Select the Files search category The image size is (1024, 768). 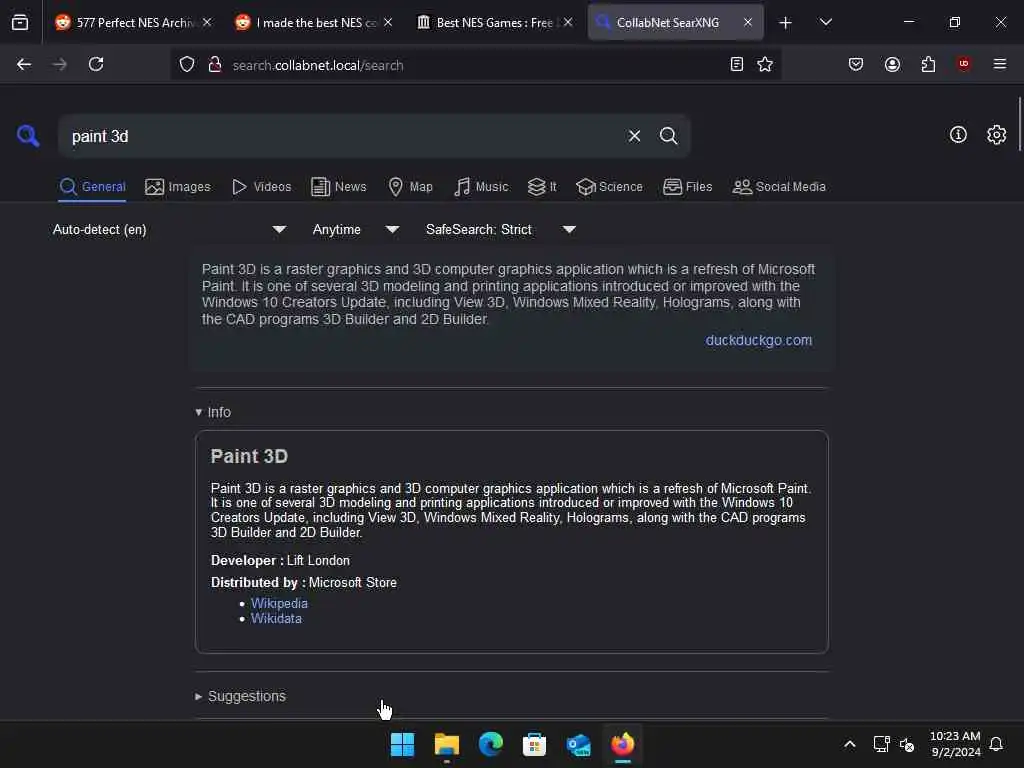pos(687,187)
